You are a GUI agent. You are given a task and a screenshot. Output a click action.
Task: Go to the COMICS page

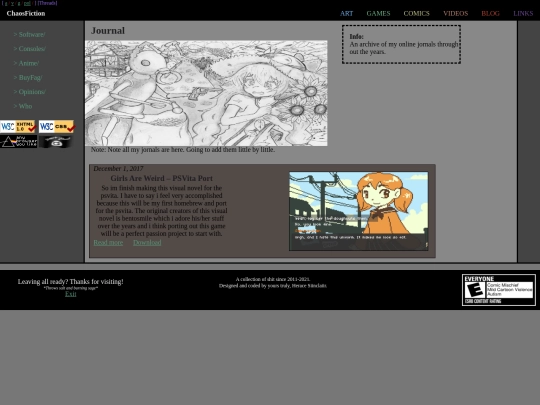(416, 13)
